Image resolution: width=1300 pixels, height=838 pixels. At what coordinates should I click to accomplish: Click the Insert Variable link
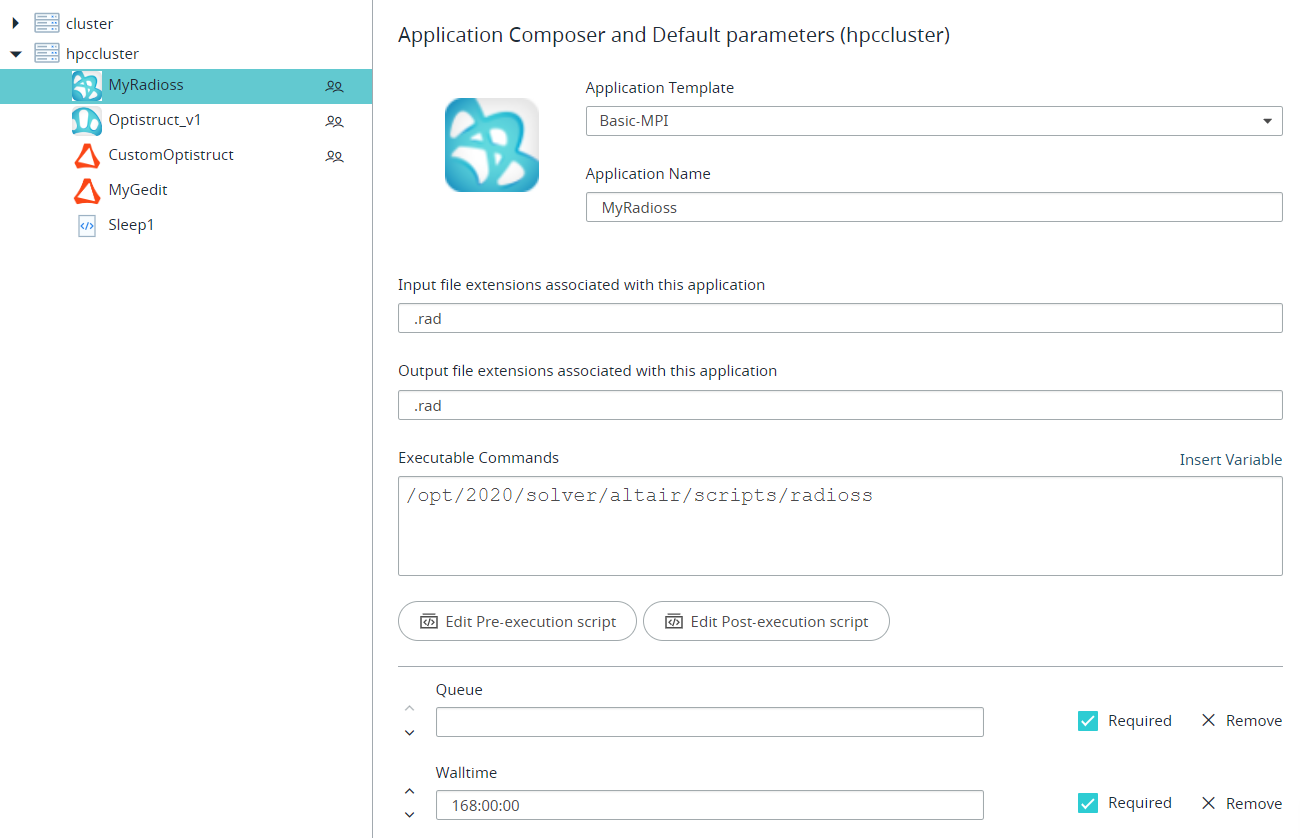(x=1230, y=460)
